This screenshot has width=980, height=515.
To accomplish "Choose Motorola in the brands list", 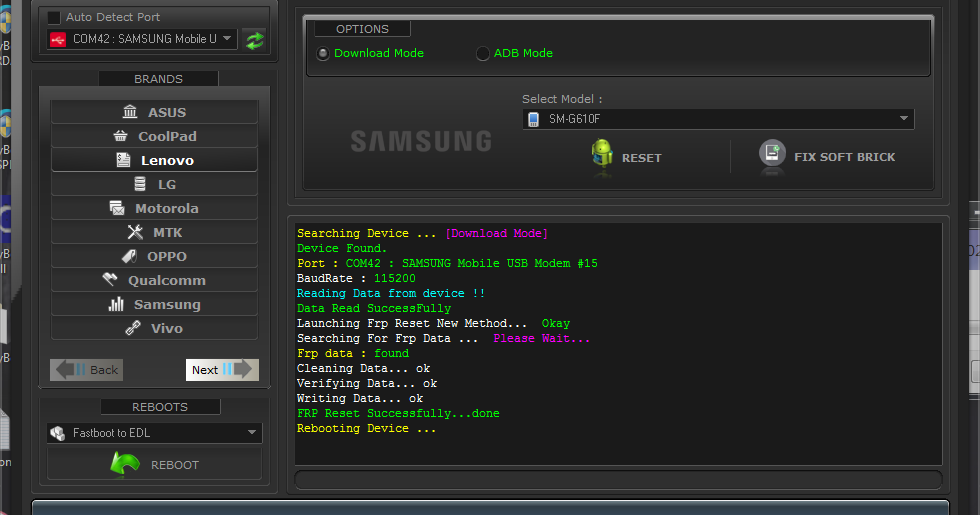I will 154,208.
